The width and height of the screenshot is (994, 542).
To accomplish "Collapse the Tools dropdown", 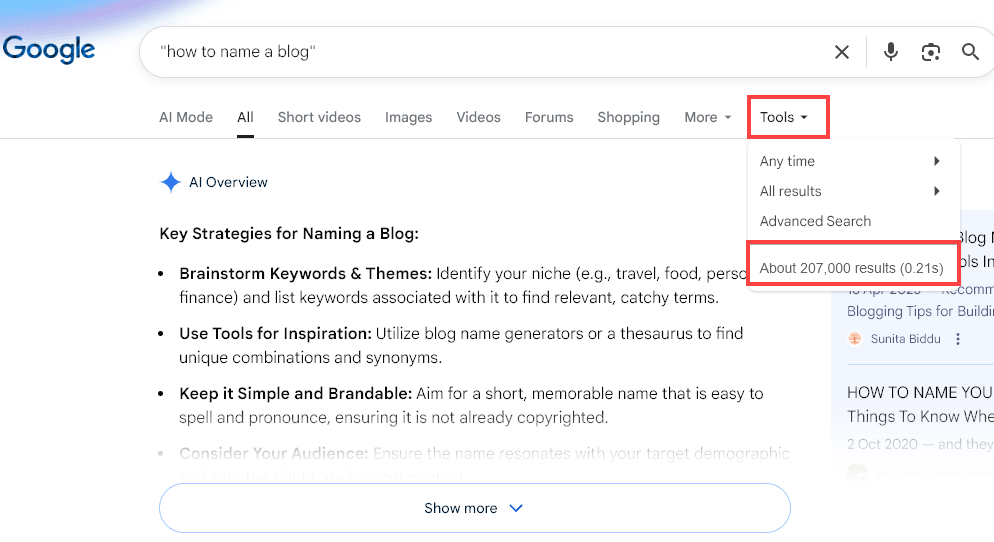I will click(783, 117).
